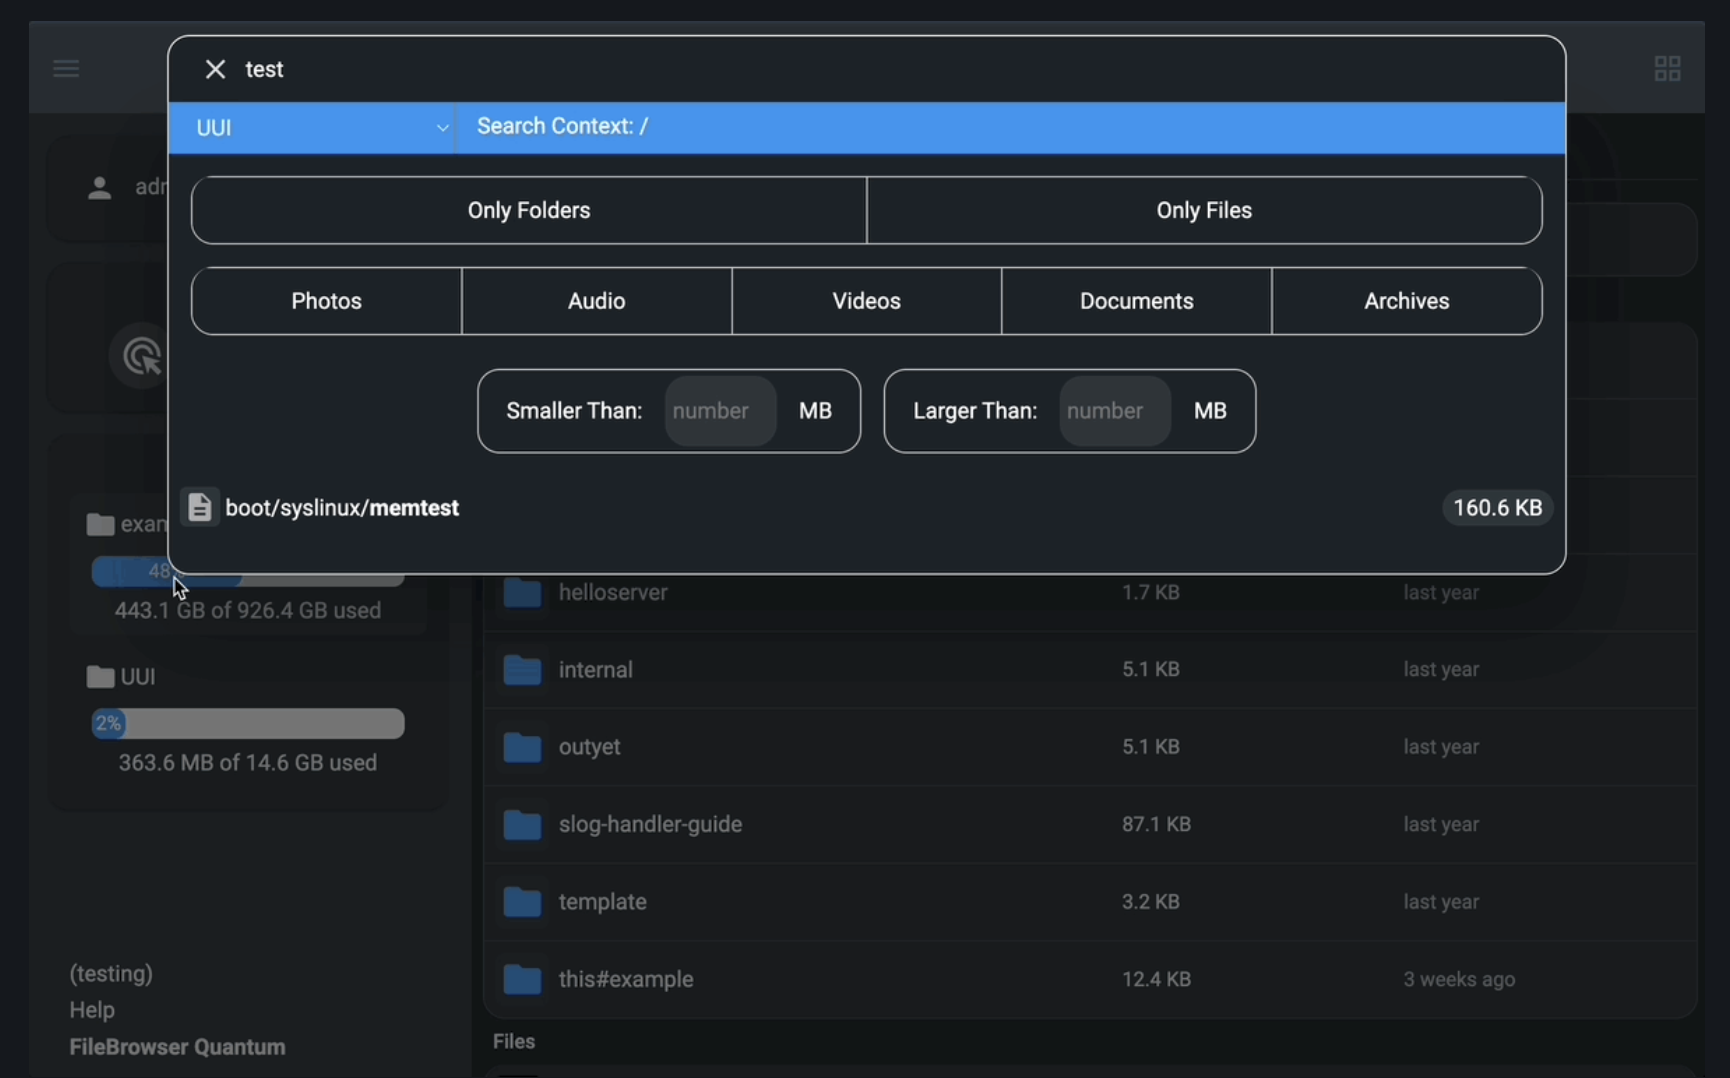1730x1078 pixels.
Task: Click the folder icon of template
Action: coord(522,902)
